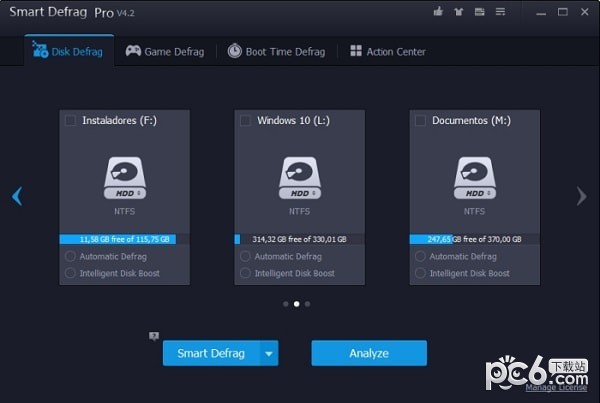Click NTFS label under Windows 10 (L:)

299,211
